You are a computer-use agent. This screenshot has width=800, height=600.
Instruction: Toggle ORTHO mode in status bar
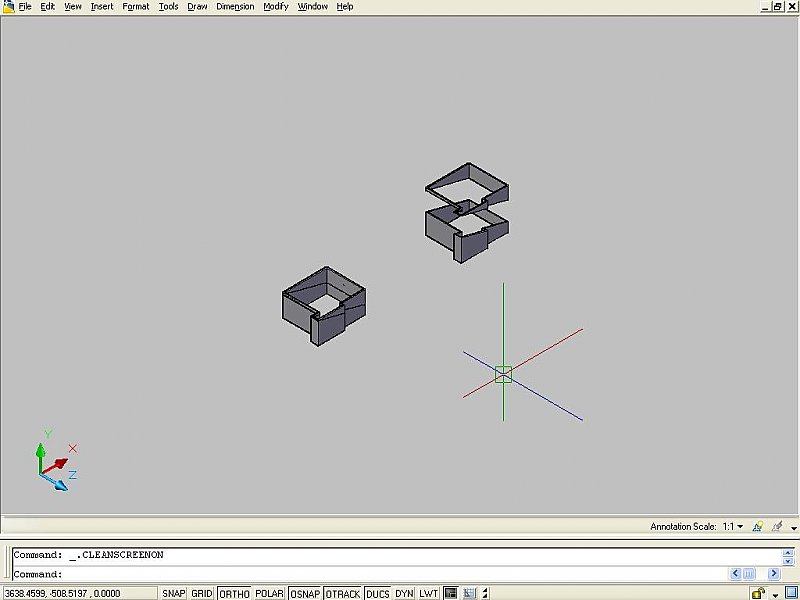point(234,593)
